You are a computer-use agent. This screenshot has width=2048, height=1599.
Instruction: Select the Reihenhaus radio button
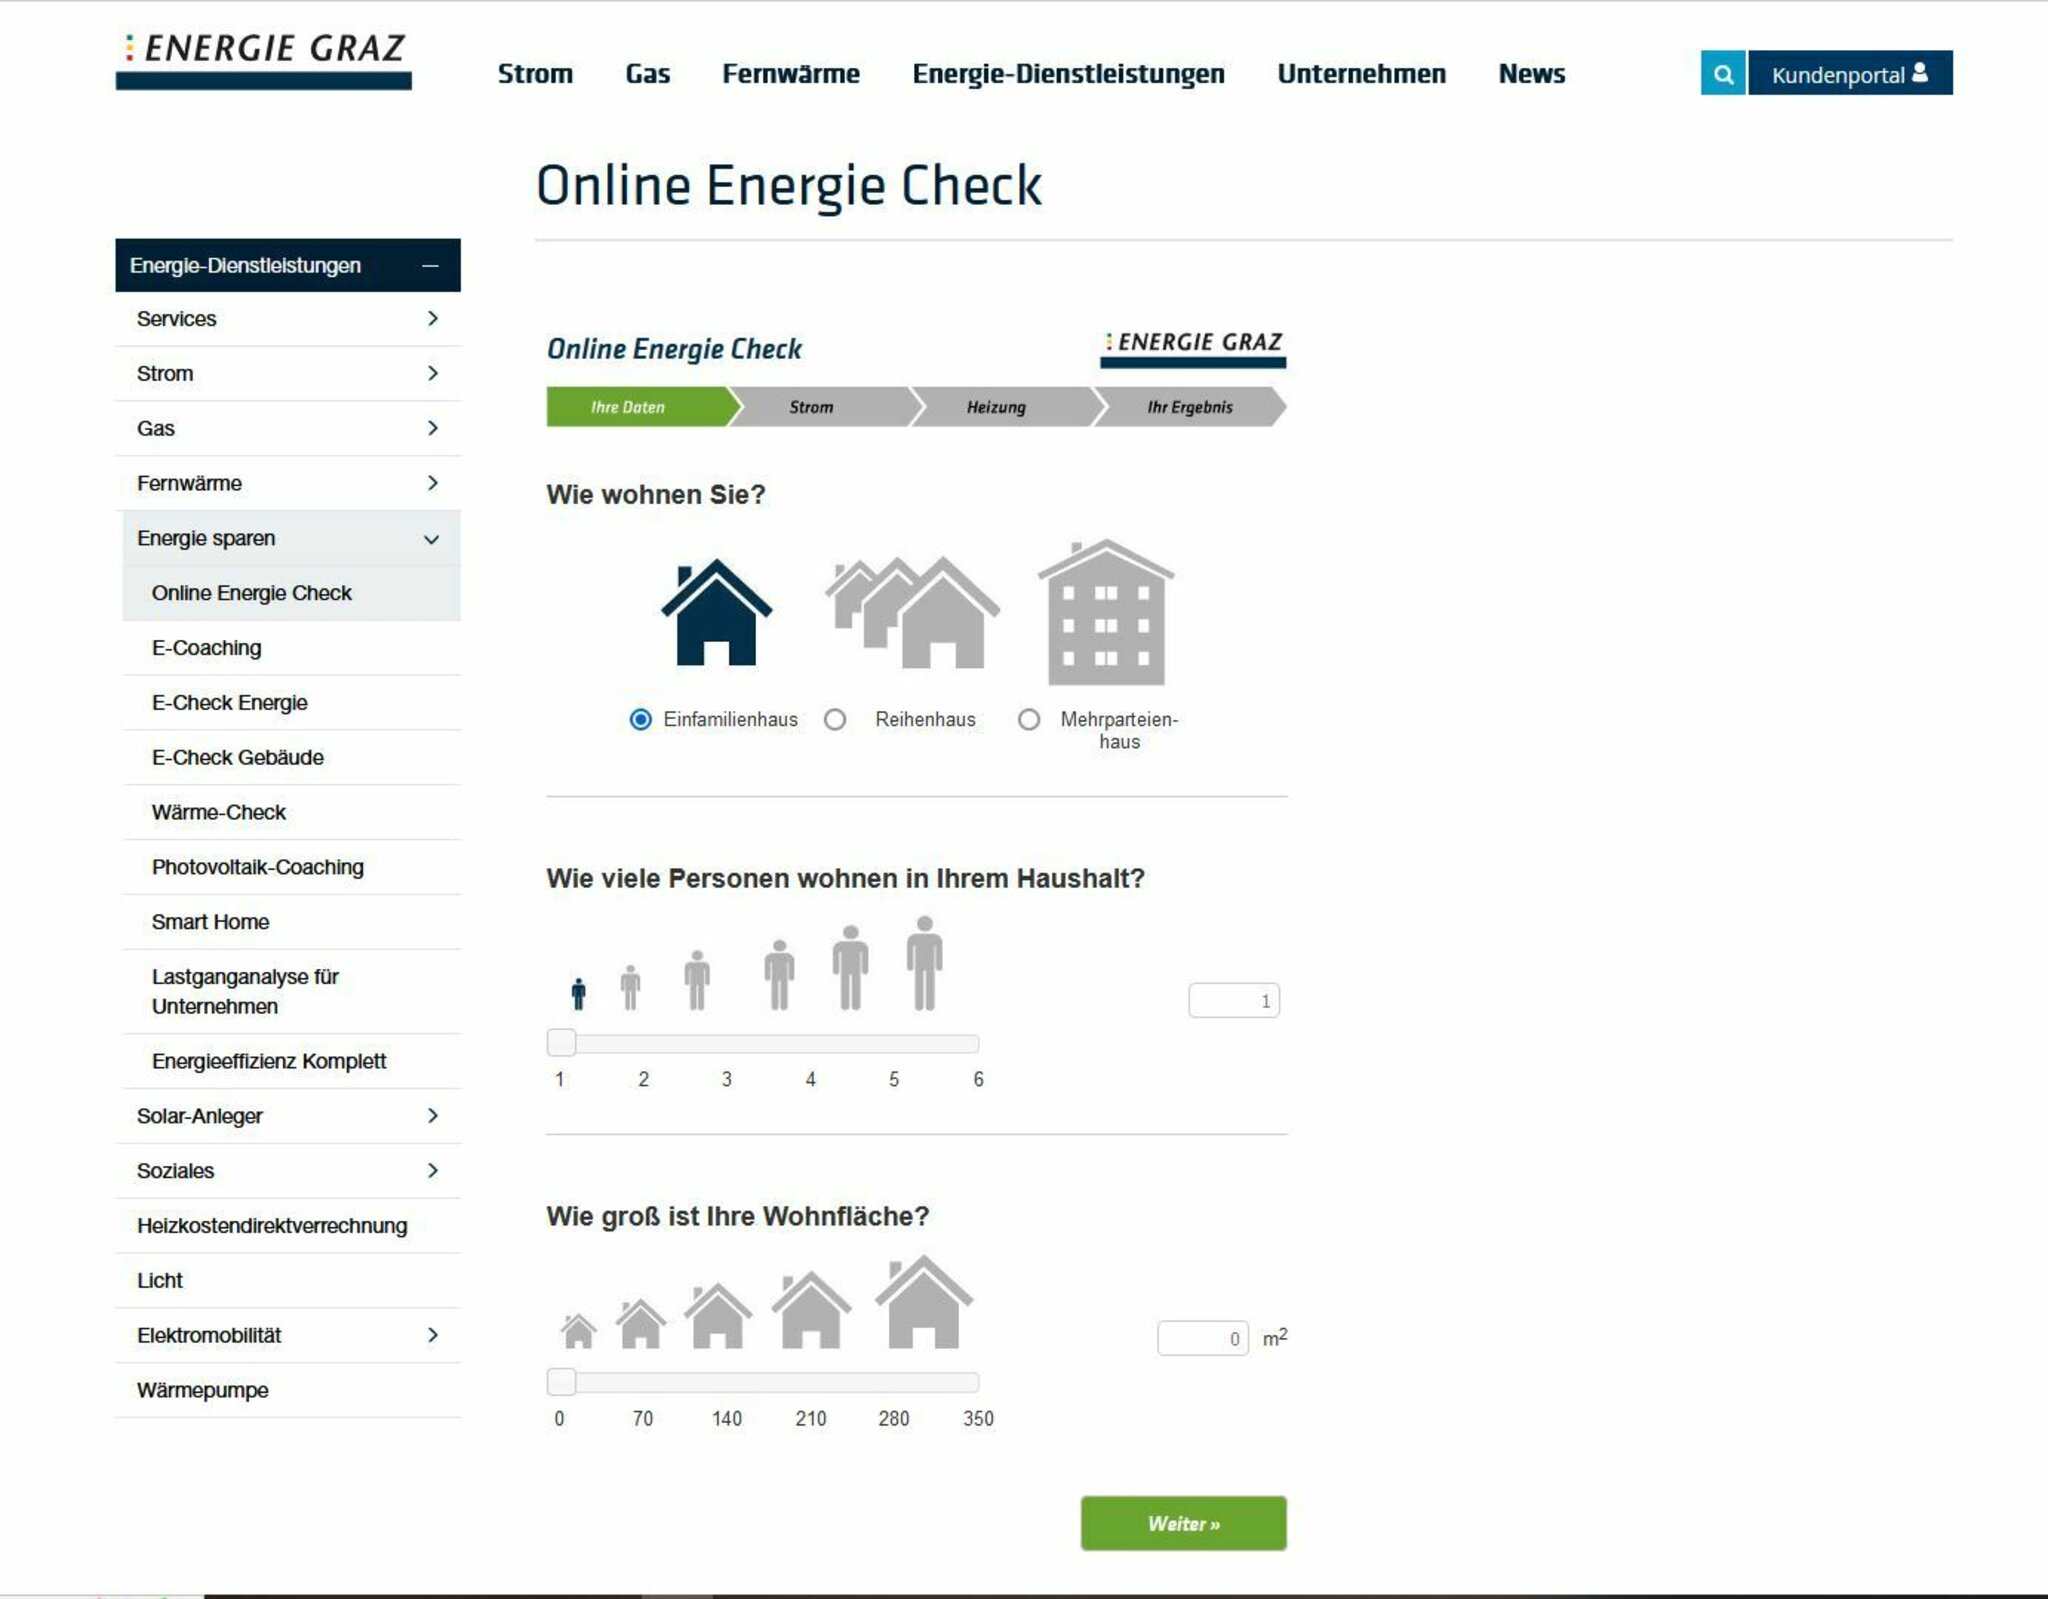click(835, 720)
